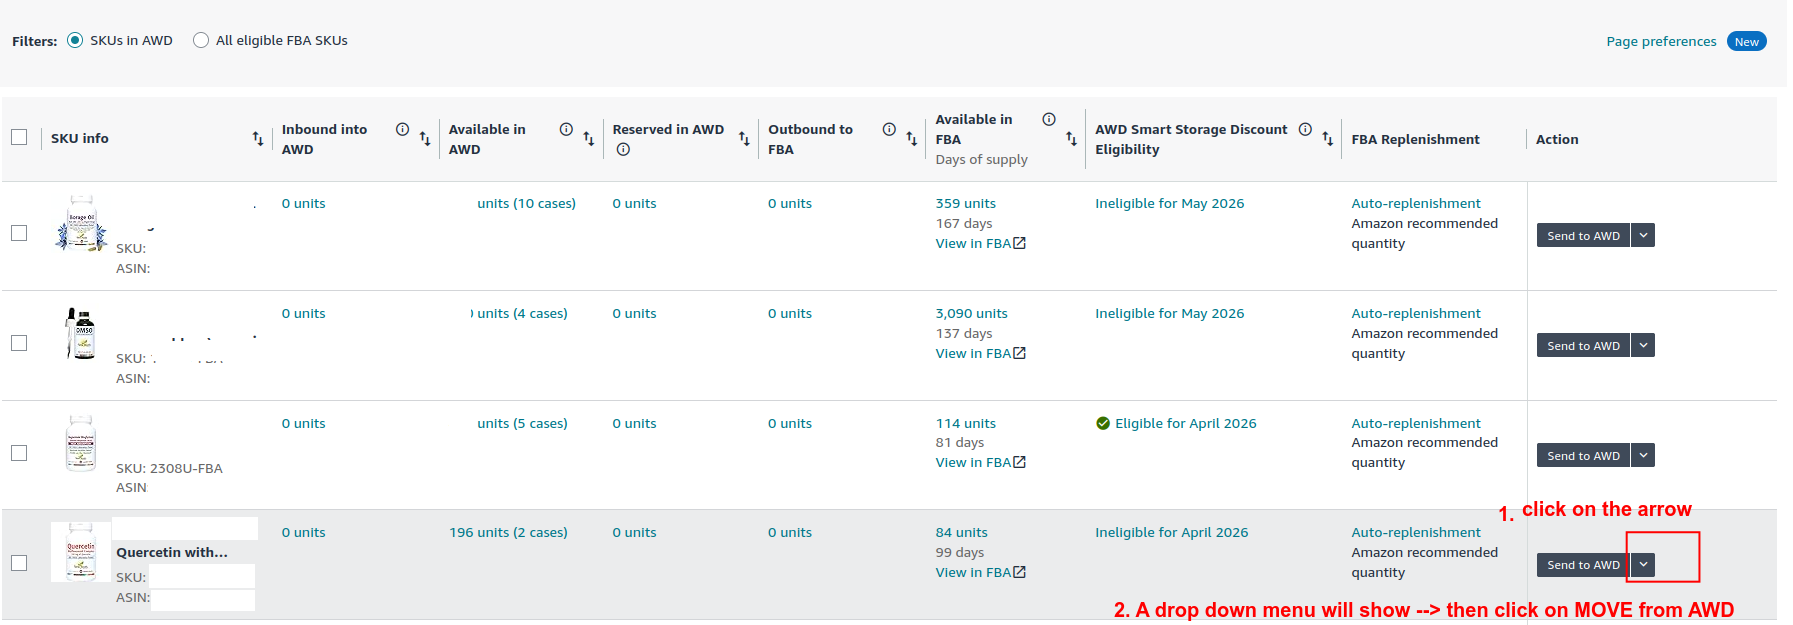
Task: Click Auto-replenishment link in the third row
Action: 1415,424
